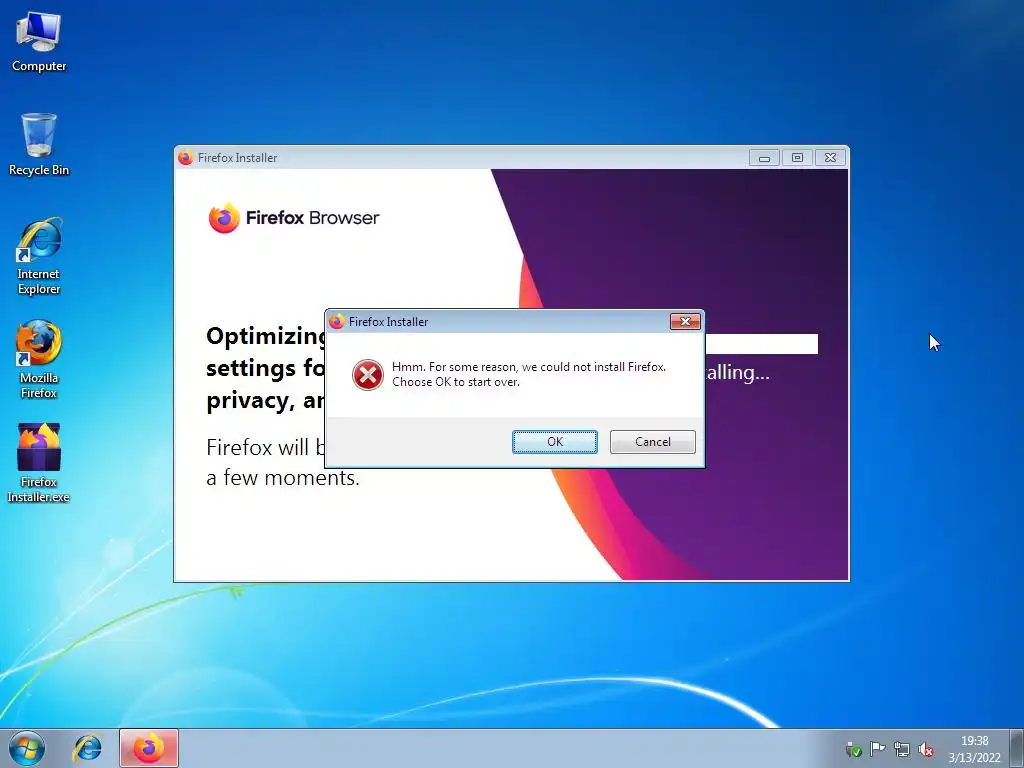The height and width of the screenshot is (768, 1024).
Task: Click the 'Firefox Browser' text in installer
Action: [x=312, y=218]
